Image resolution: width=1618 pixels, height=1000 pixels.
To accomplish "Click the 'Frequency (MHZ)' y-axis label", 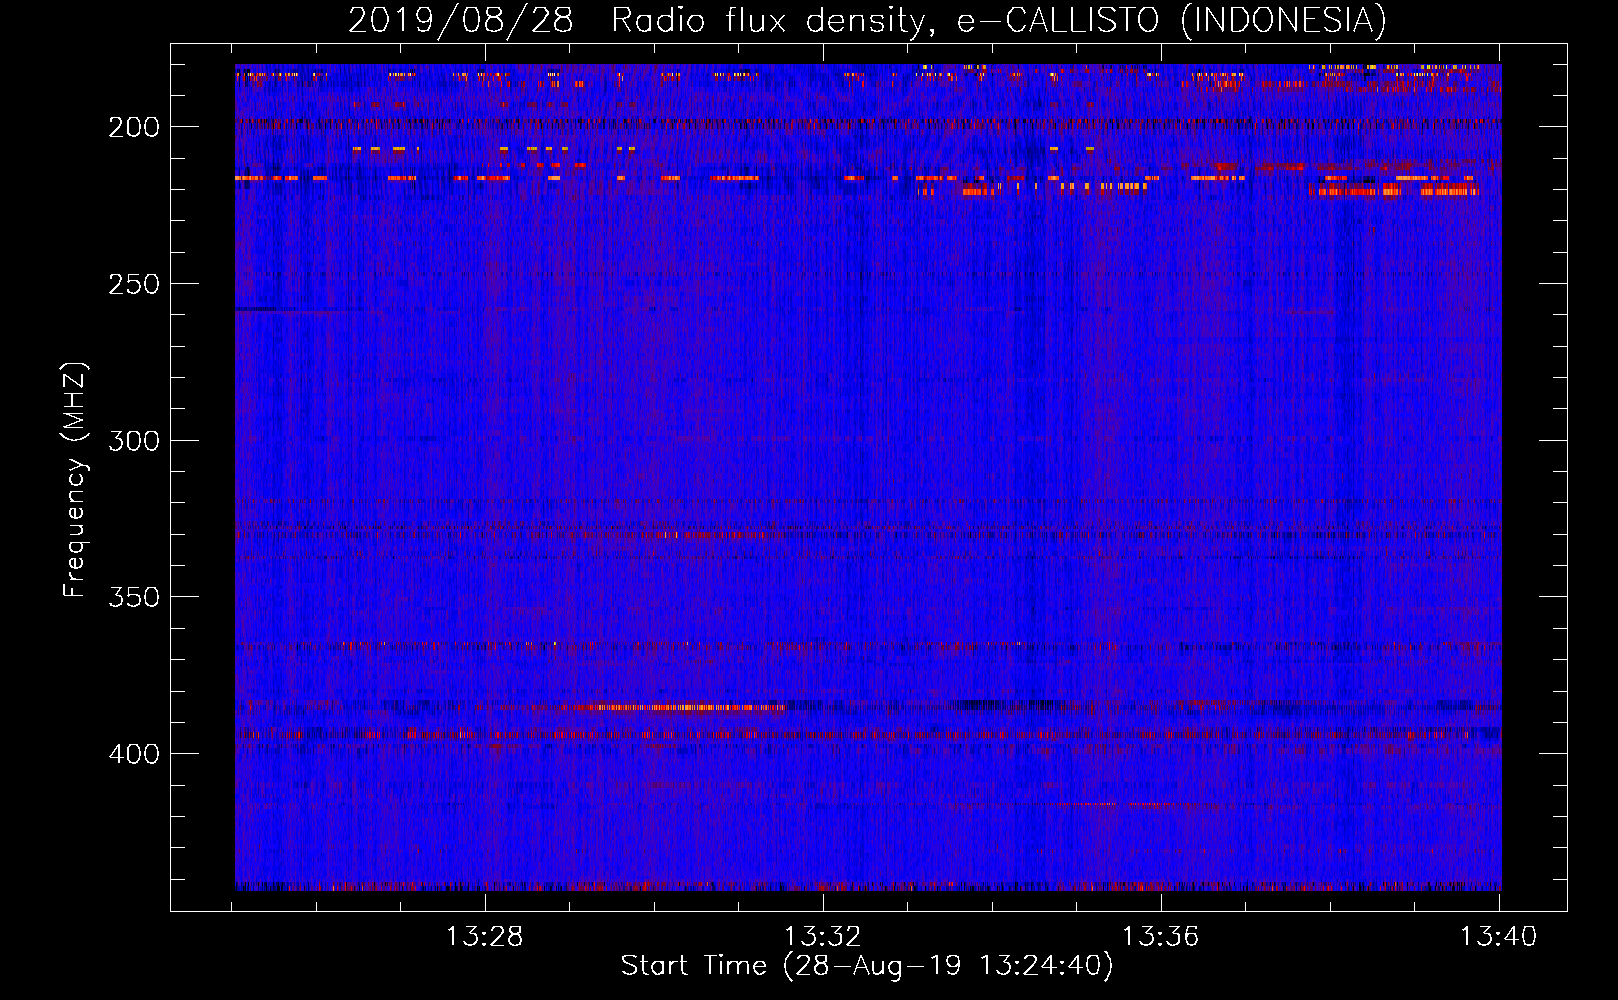I will coord(75,480).
